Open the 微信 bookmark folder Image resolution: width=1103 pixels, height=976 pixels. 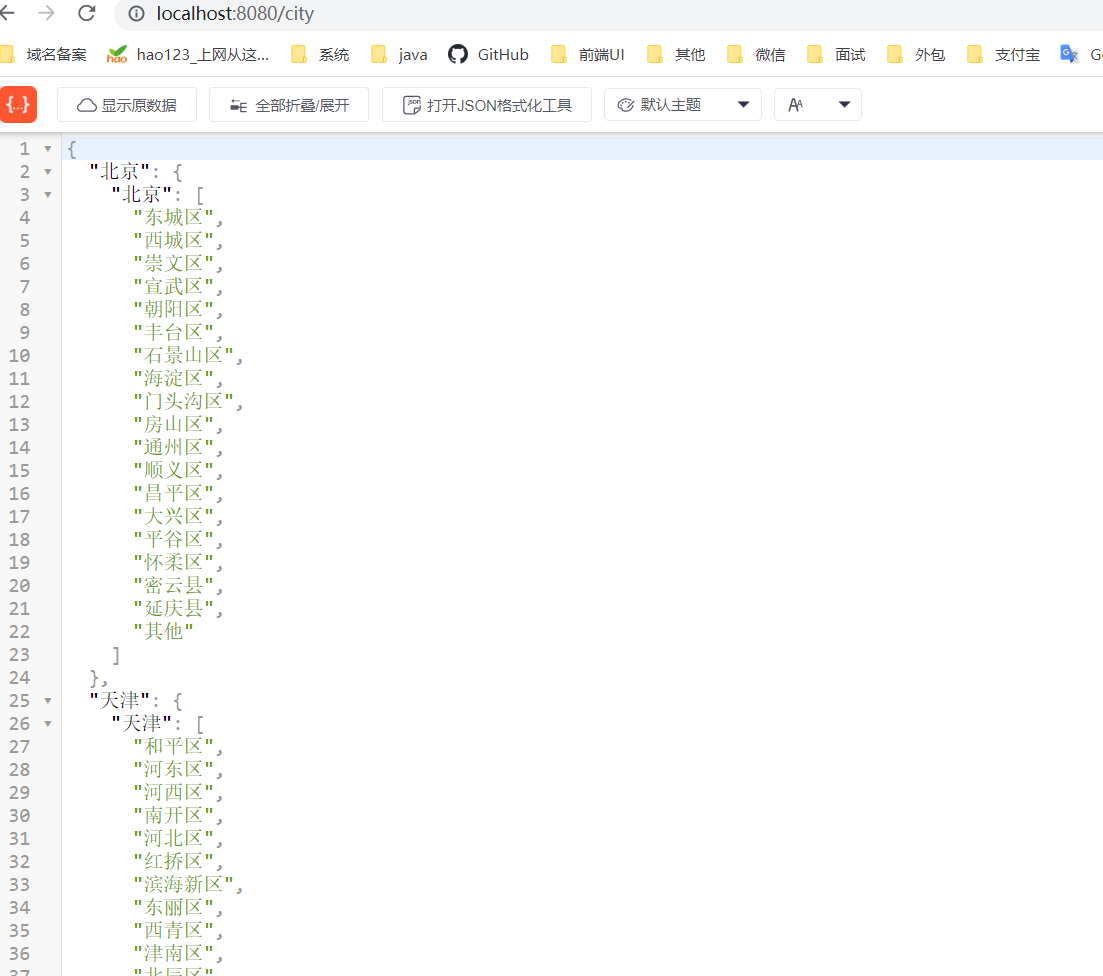756,54
